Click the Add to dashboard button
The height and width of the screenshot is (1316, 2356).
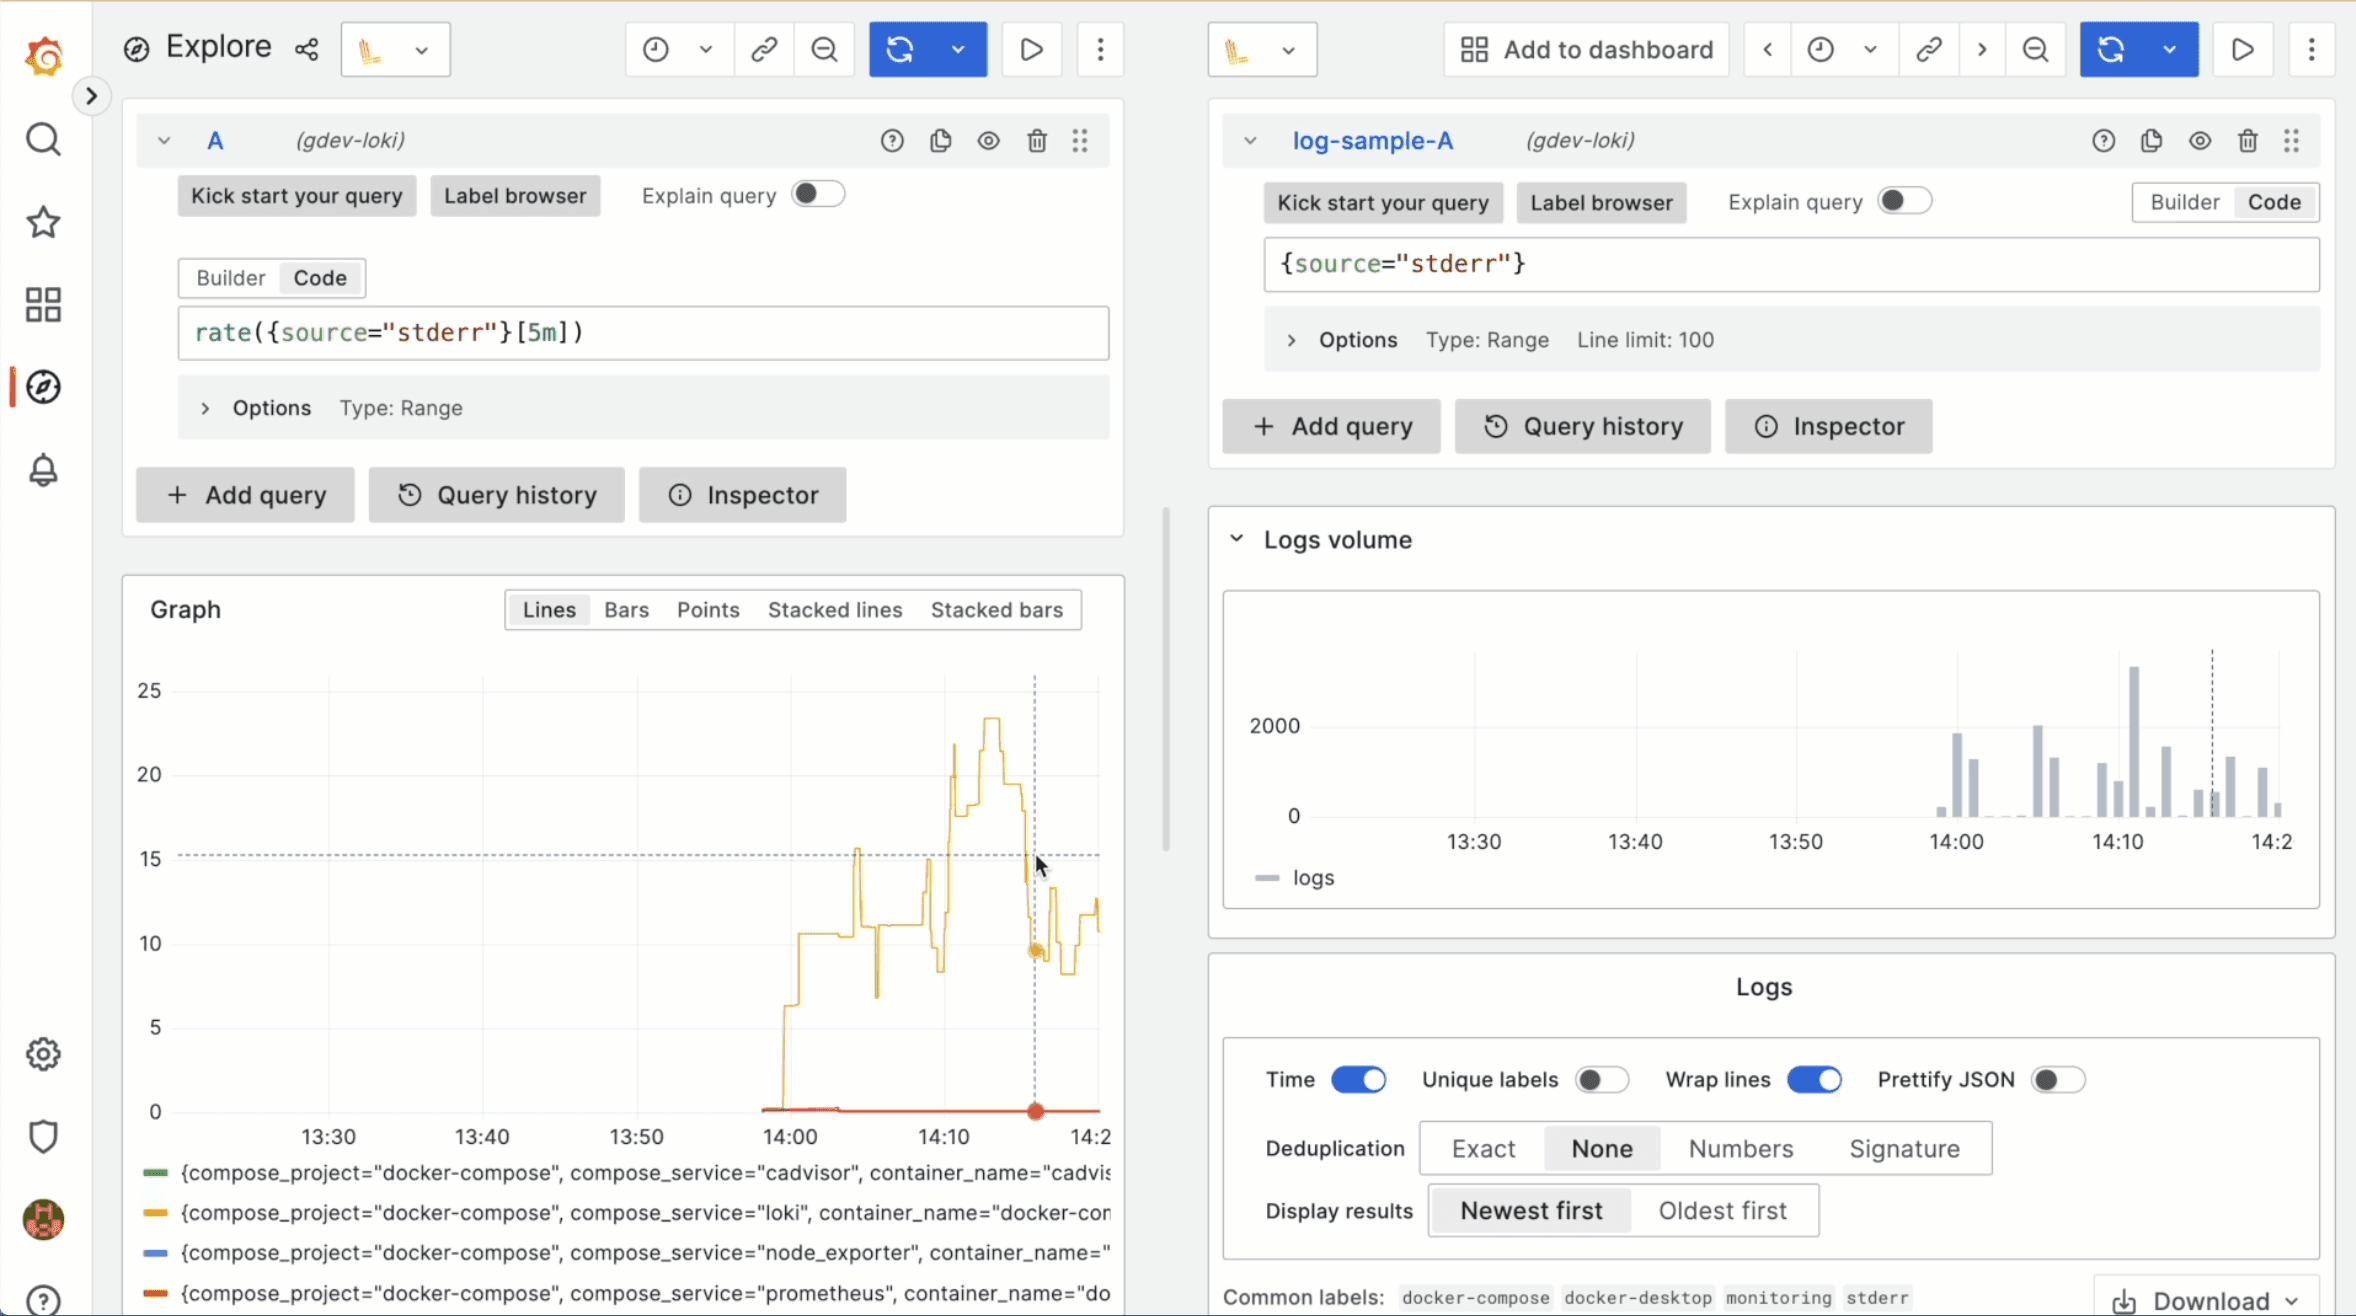[x=1585, y=49]
